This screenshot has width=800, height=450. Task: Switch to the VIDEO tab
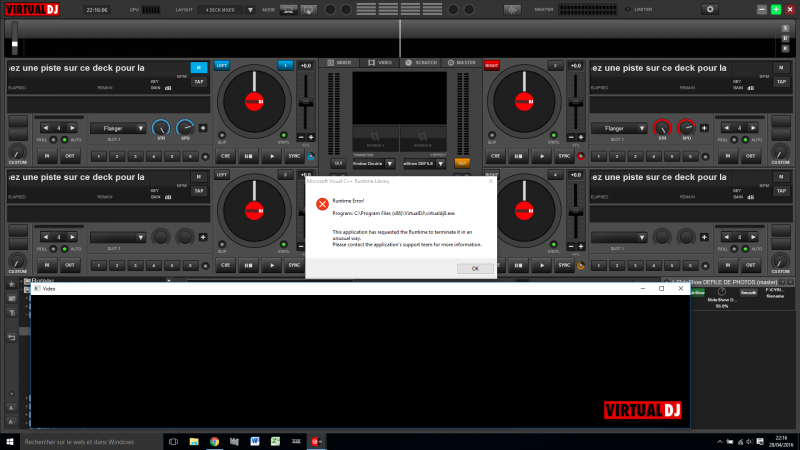point(380,63)
